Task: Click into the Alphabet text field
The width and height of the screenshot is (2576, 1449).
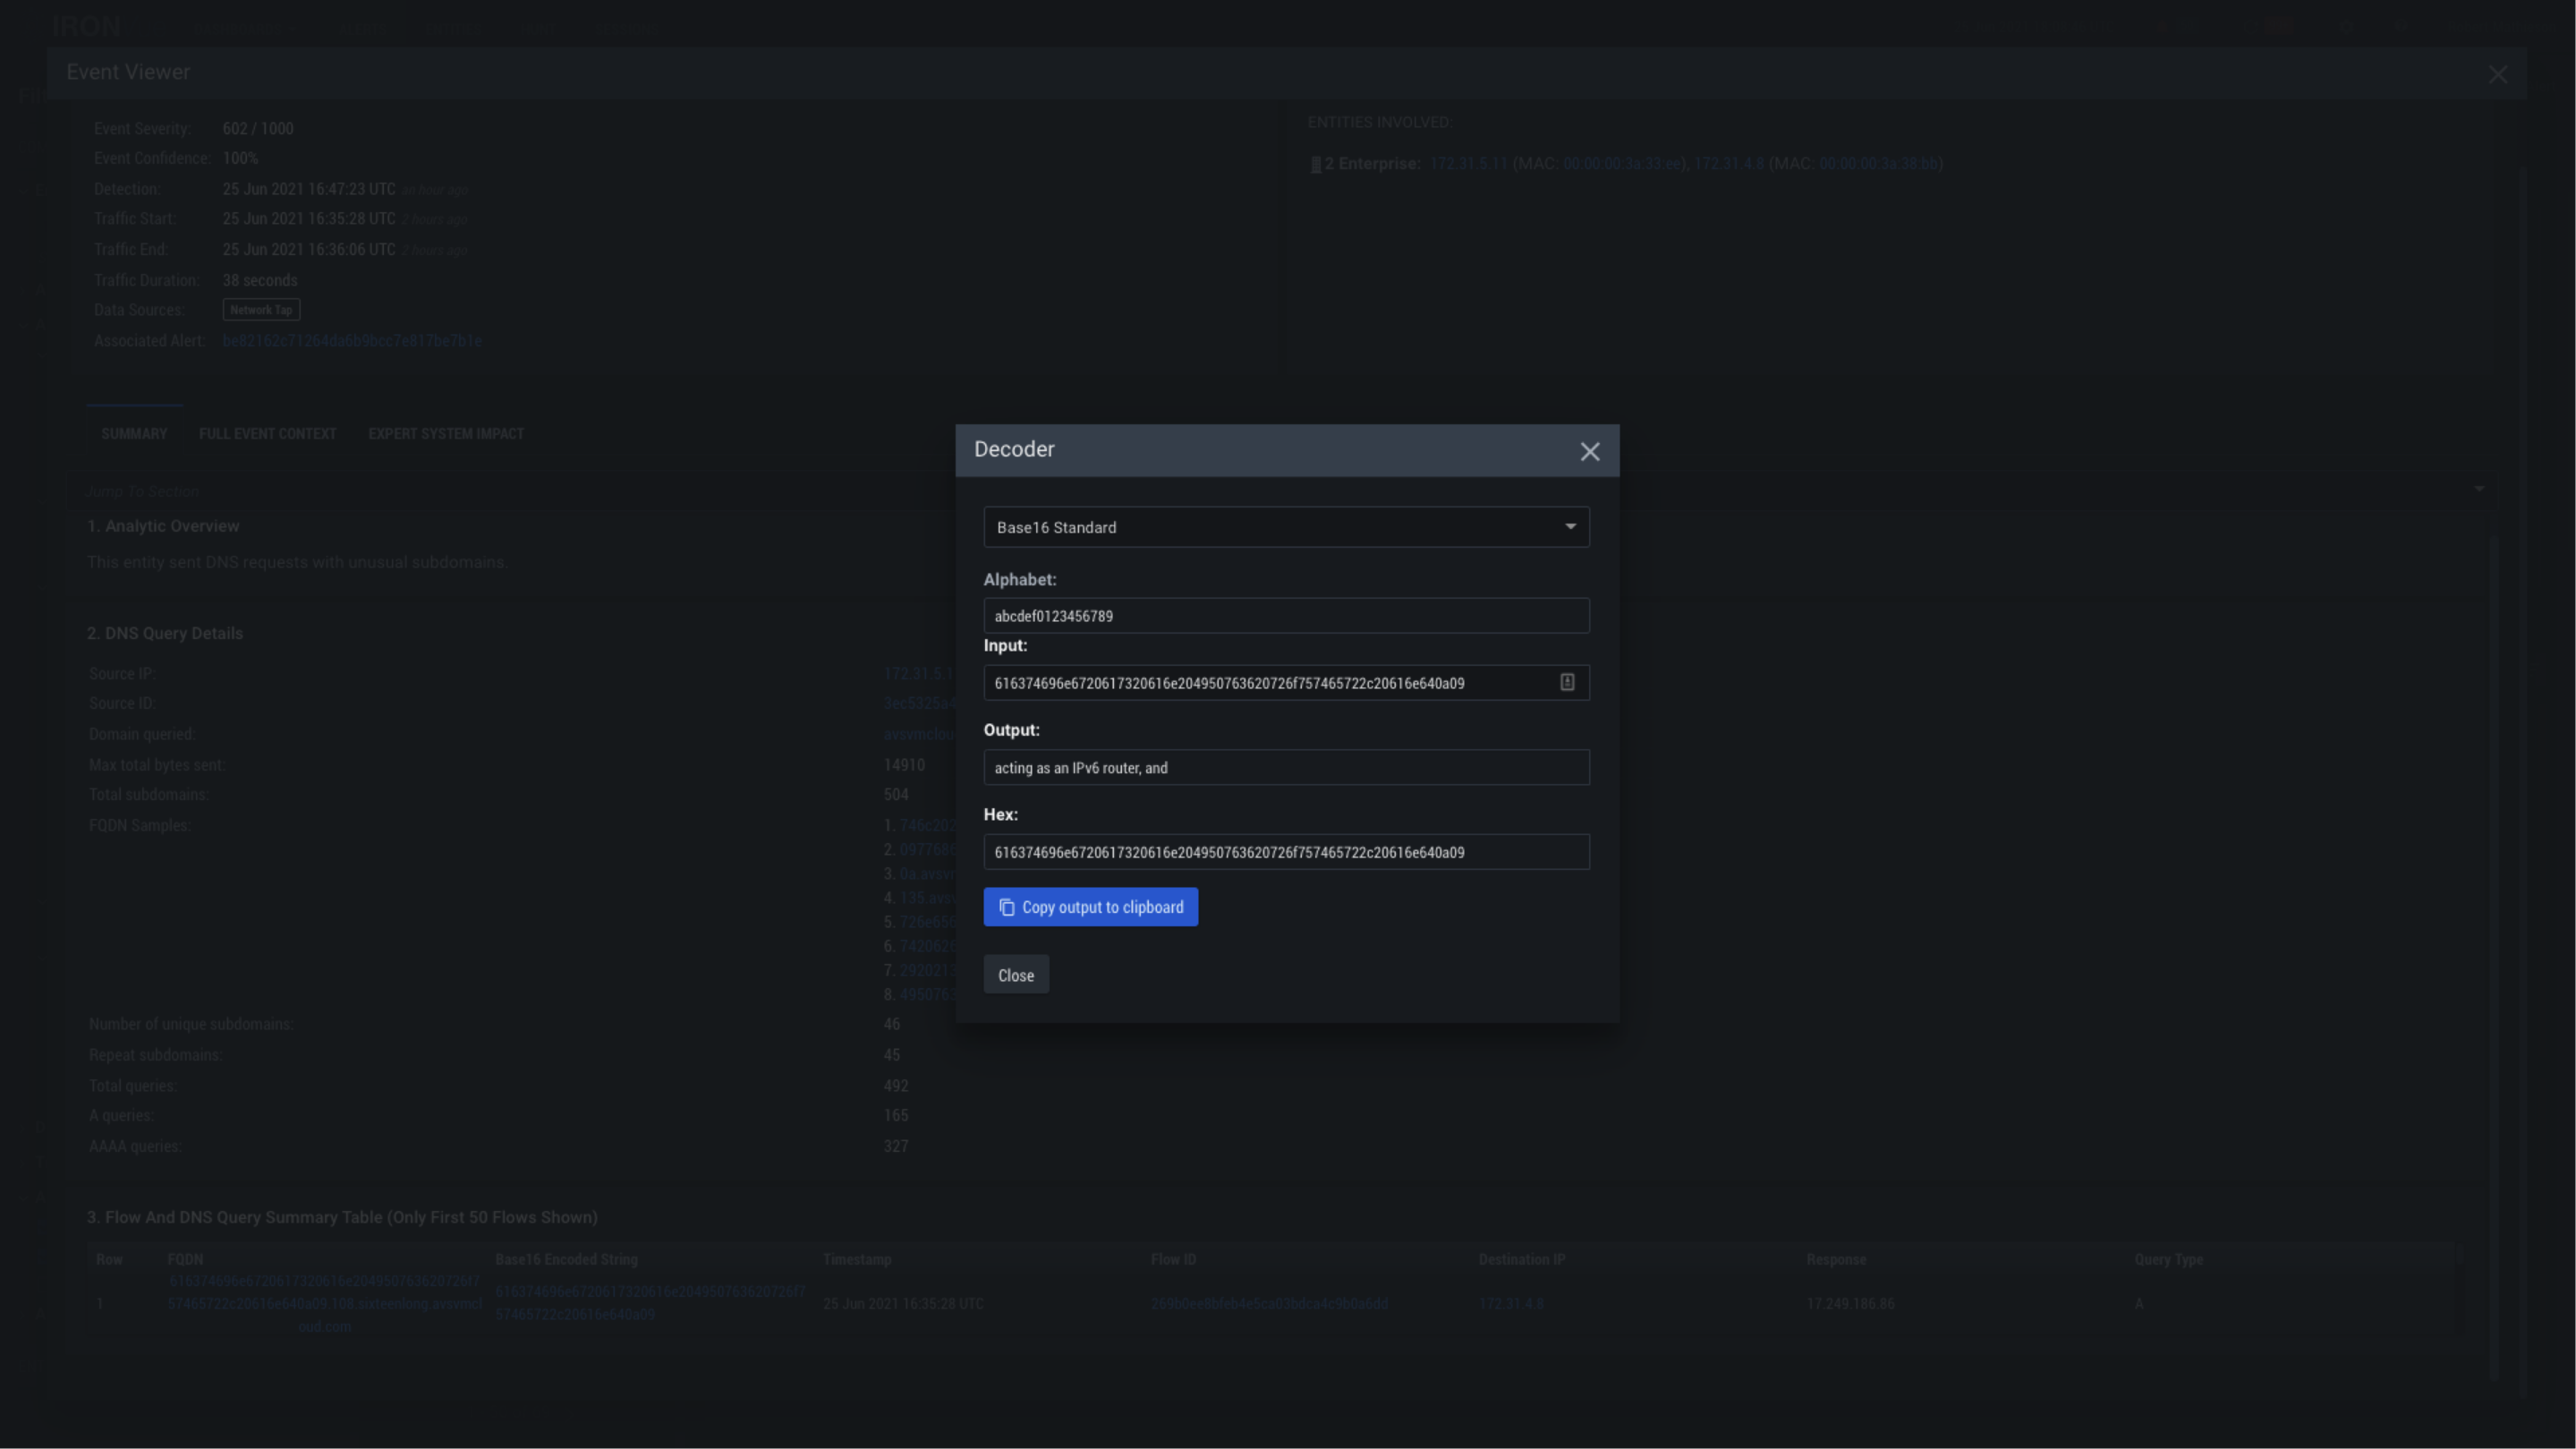Action: (1286, 616)
